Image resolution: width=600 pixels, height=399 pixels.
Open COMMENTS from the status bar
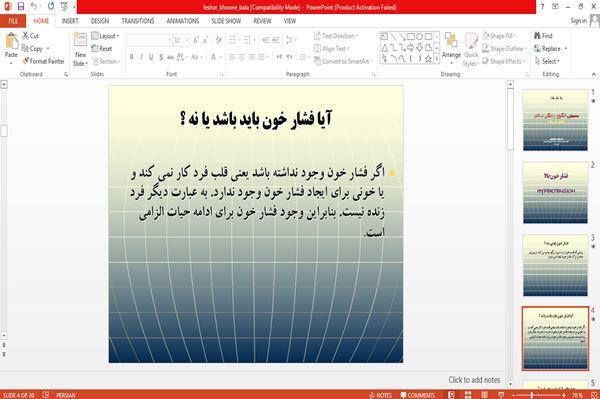pos(417,395)
